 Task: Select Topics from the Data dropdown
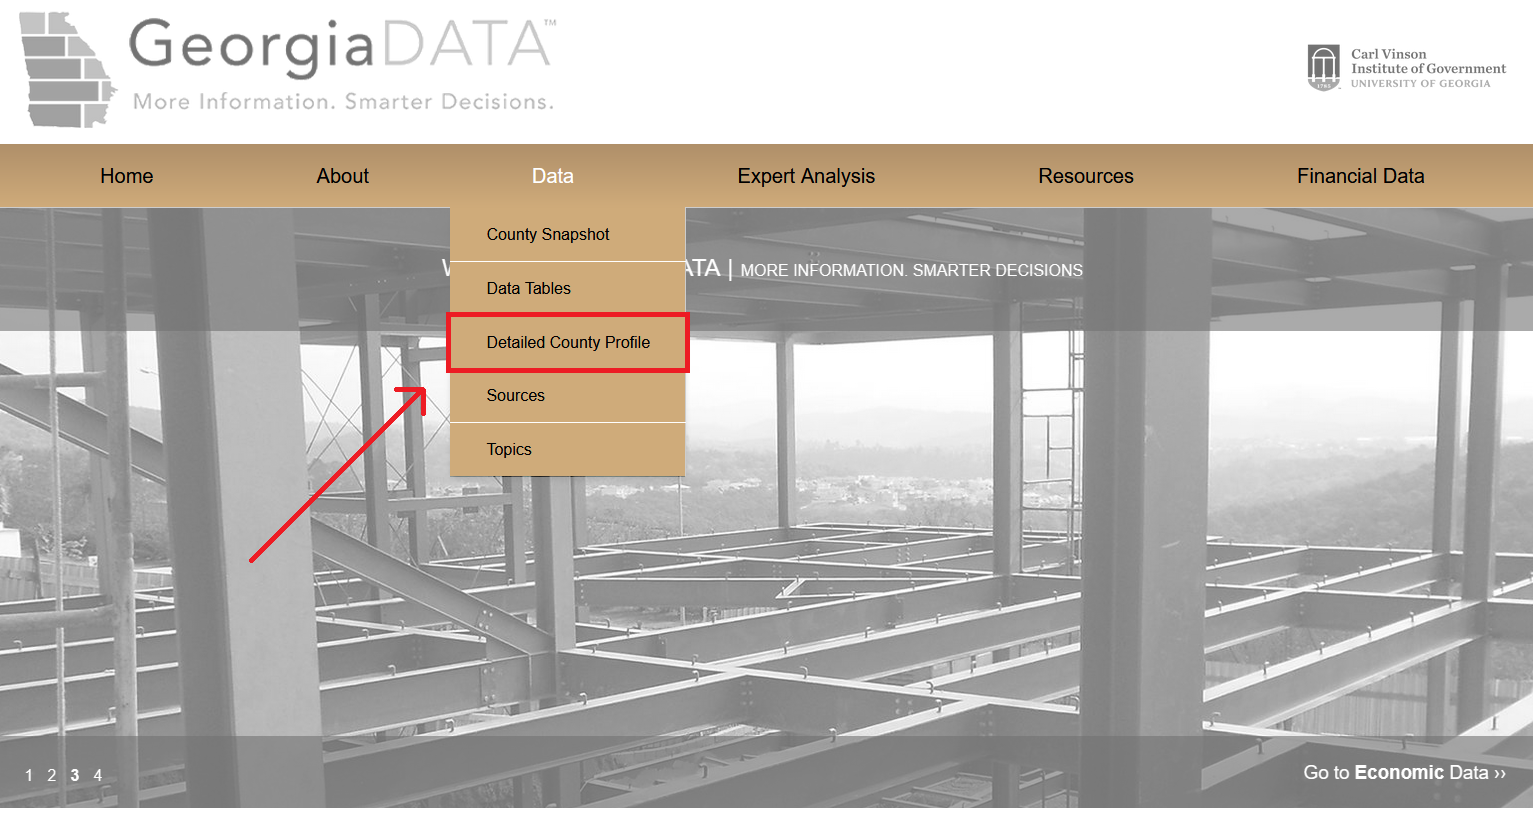pos(567,450)
